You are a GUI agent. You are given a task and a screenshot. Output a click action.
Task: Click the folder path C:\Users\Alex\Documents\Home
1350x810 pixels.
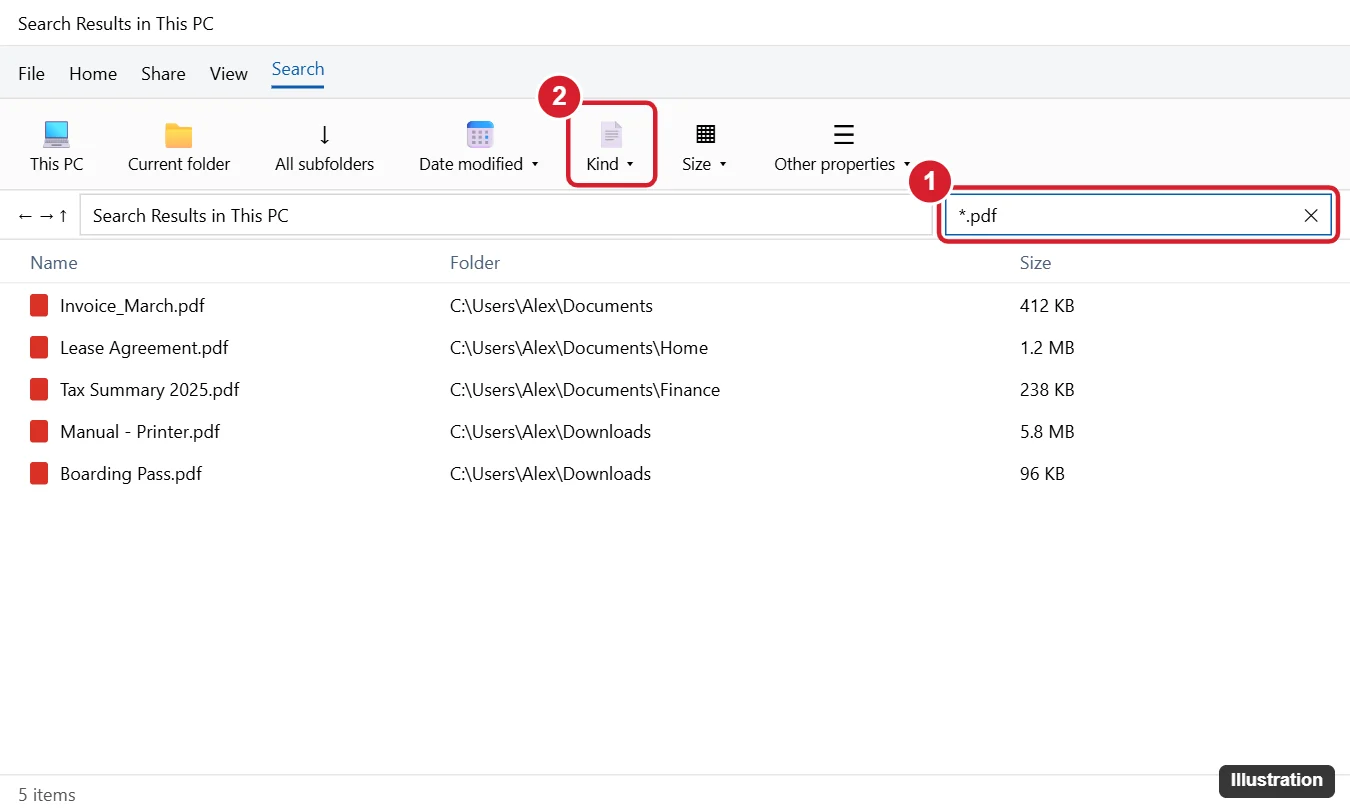point(579,348)
